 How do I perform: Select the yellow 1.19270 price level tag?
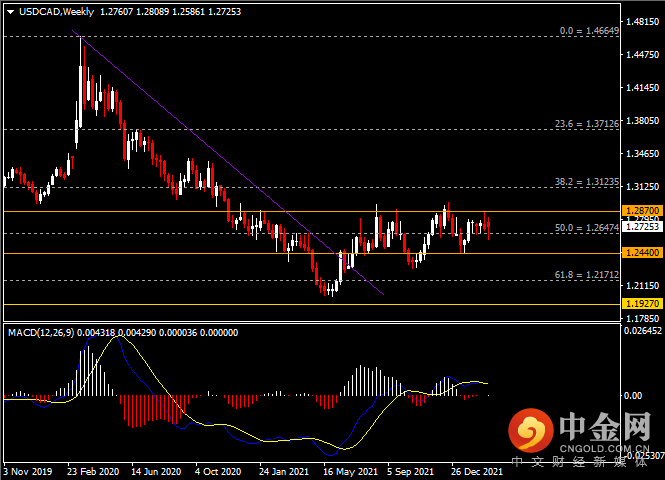[x=643, y=304]
